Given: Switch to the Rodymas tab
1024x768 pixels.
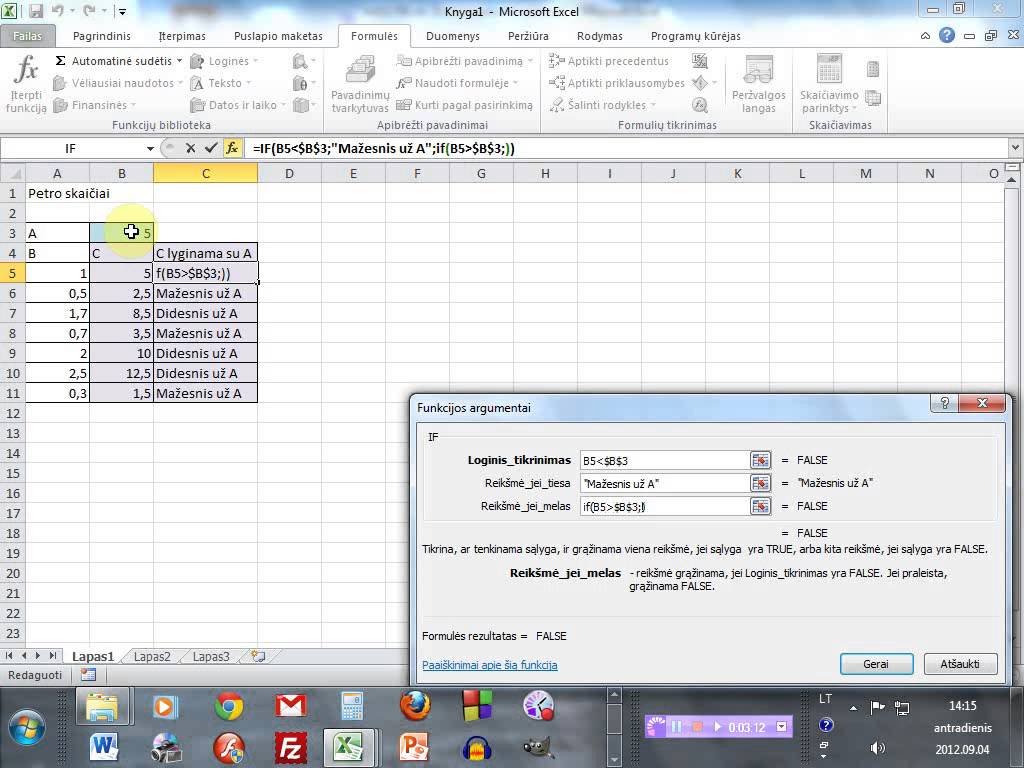Looking at the screenshot, I should point(600,36).
